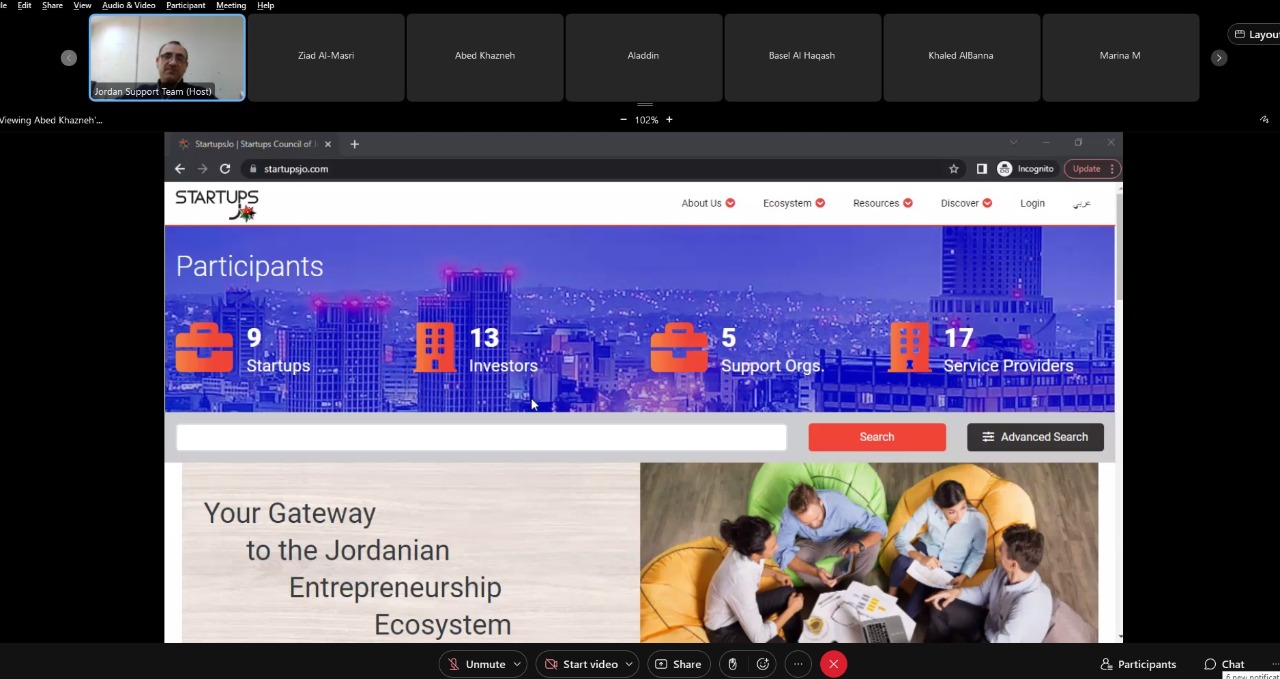Select Jordan Support Team host video thumbnail
The height and width of the screenshot is (679, 1280).
pos(167,57)
